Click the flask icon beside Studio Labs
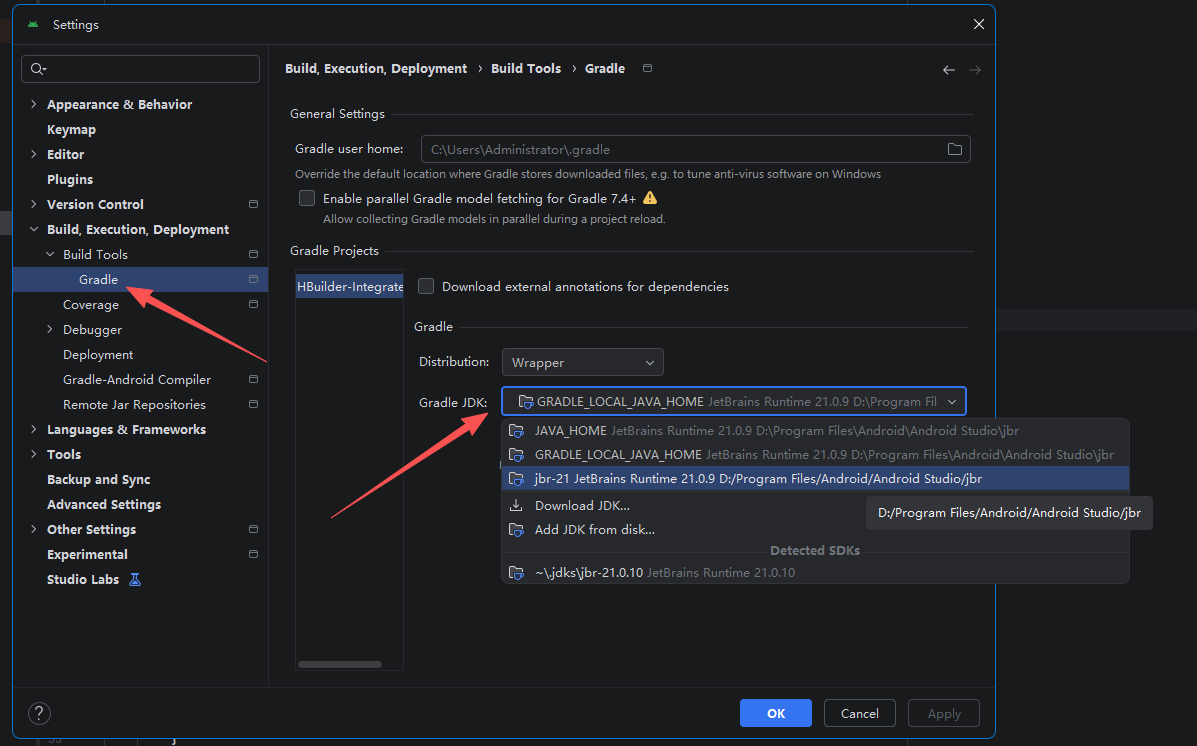The height and width of the screenshot is (746, 1197). coord(135,580)
